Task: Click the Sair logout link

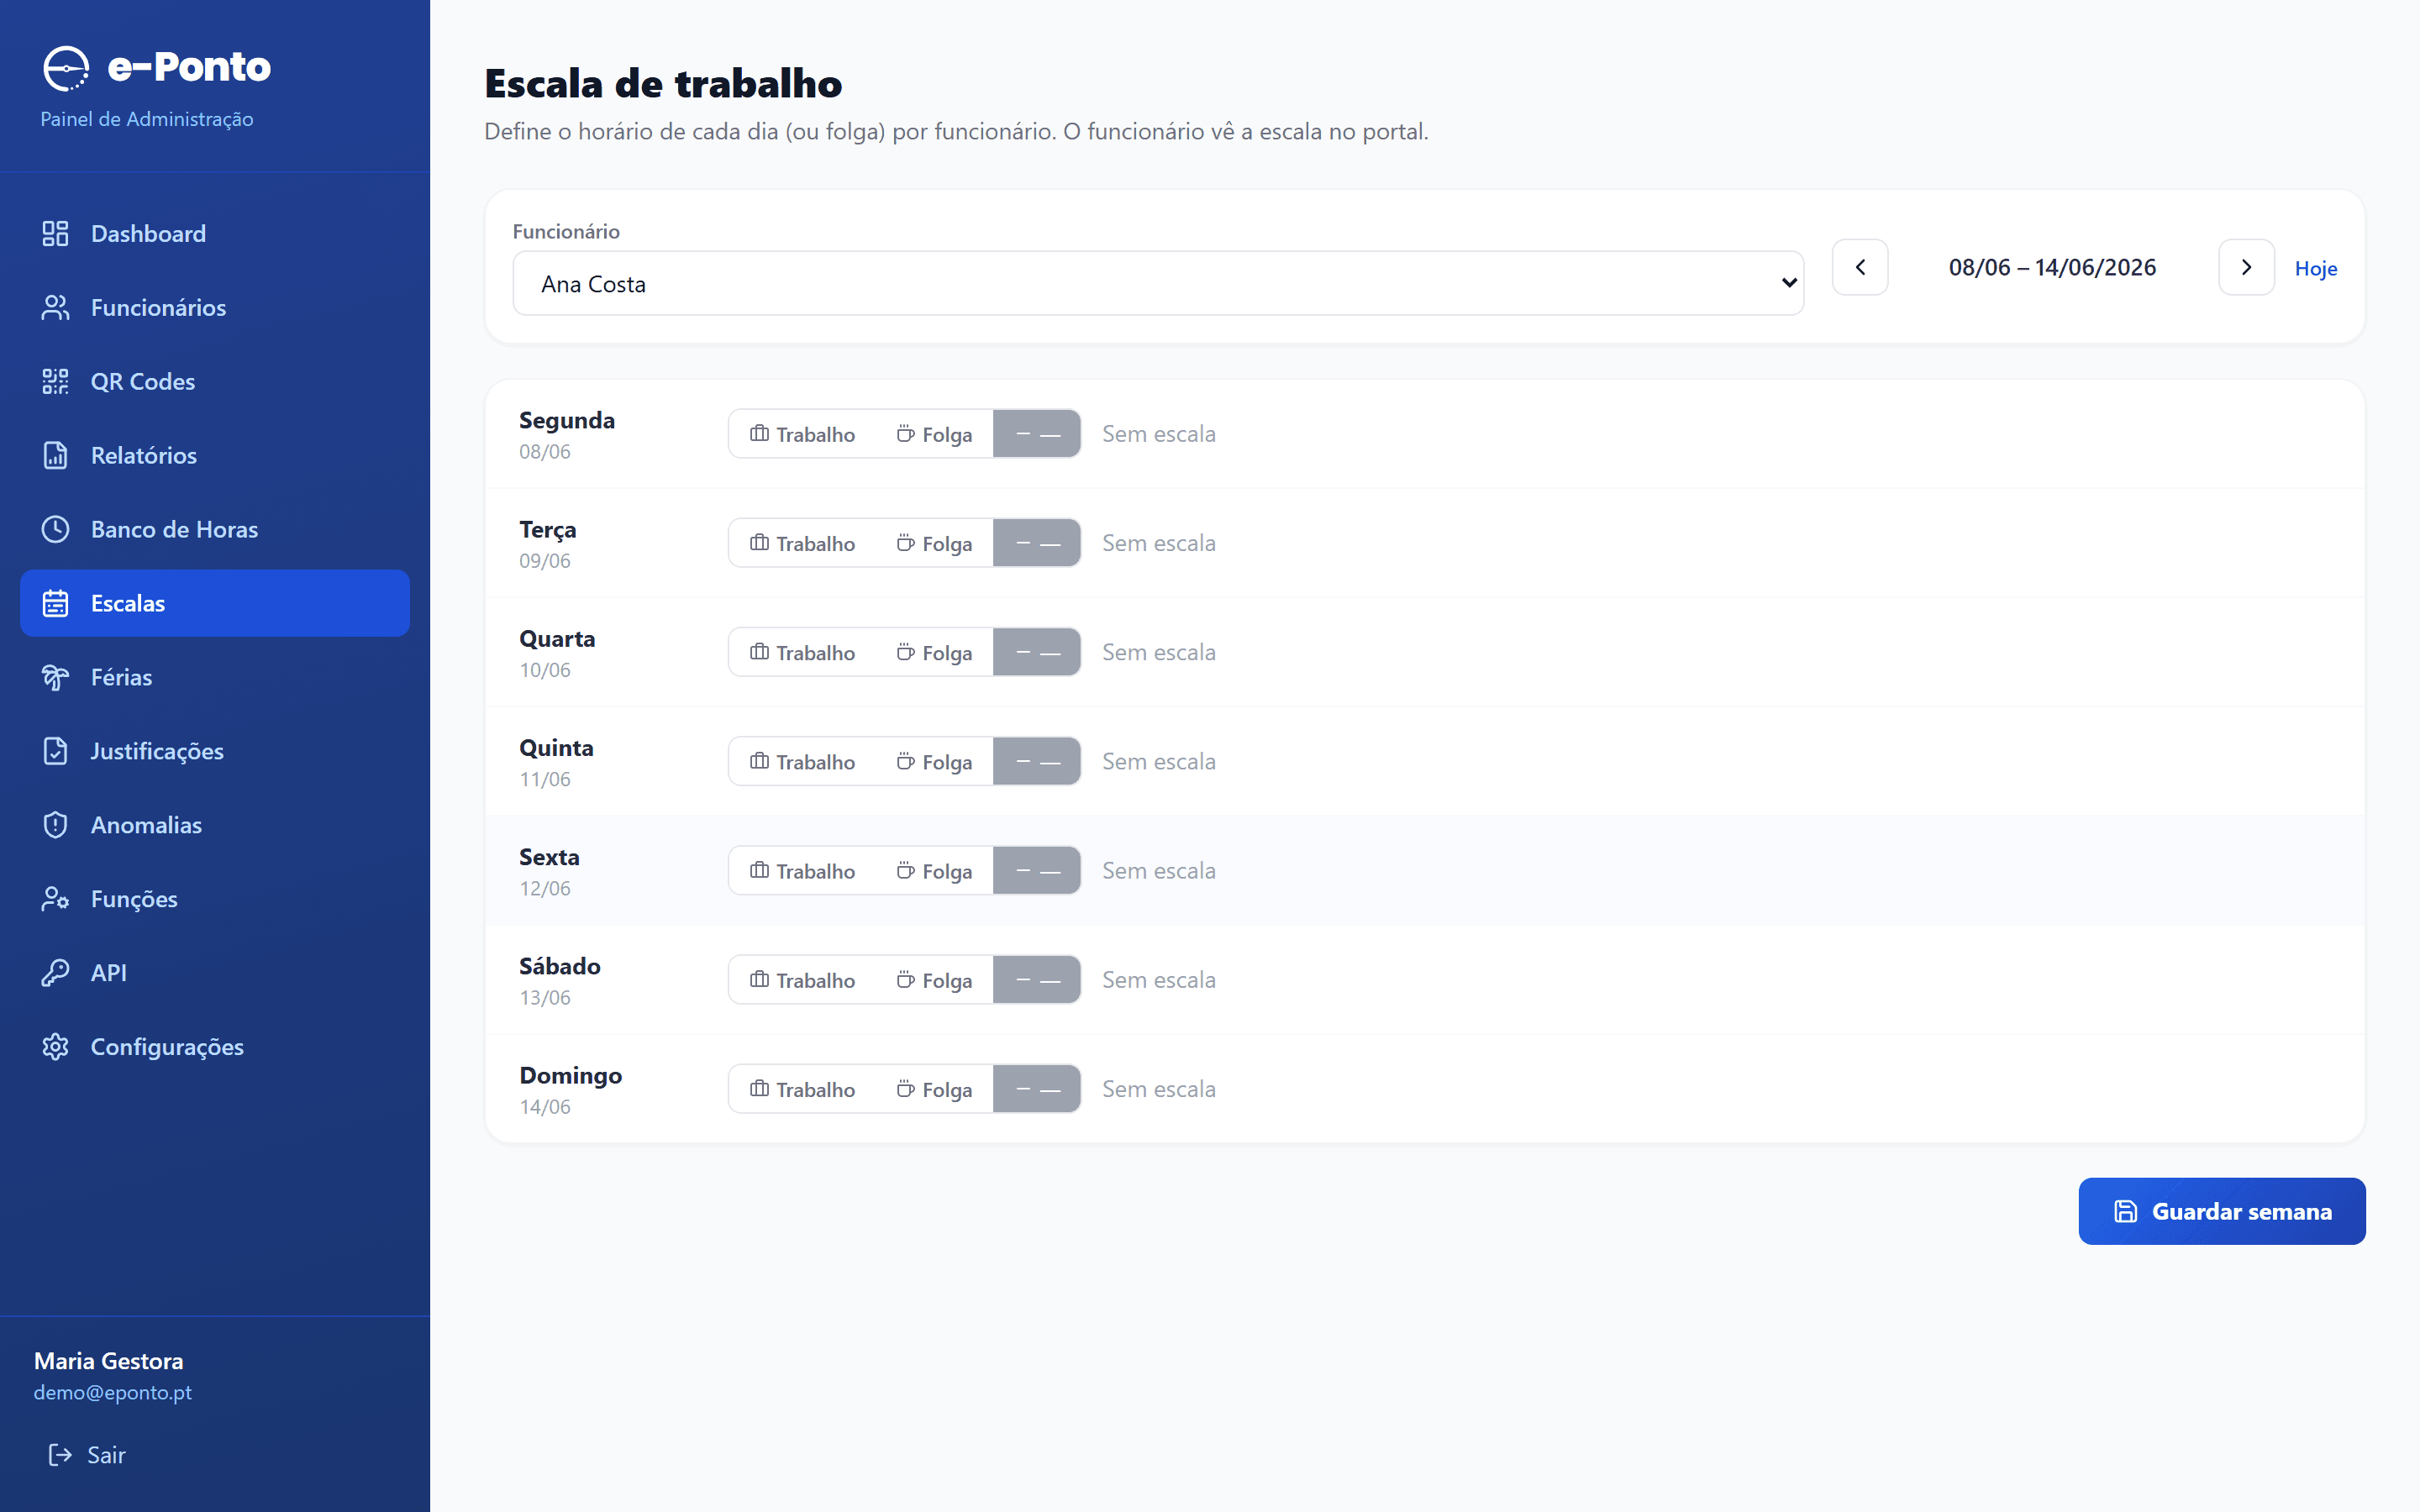Action: click(x=87, y=1455)
